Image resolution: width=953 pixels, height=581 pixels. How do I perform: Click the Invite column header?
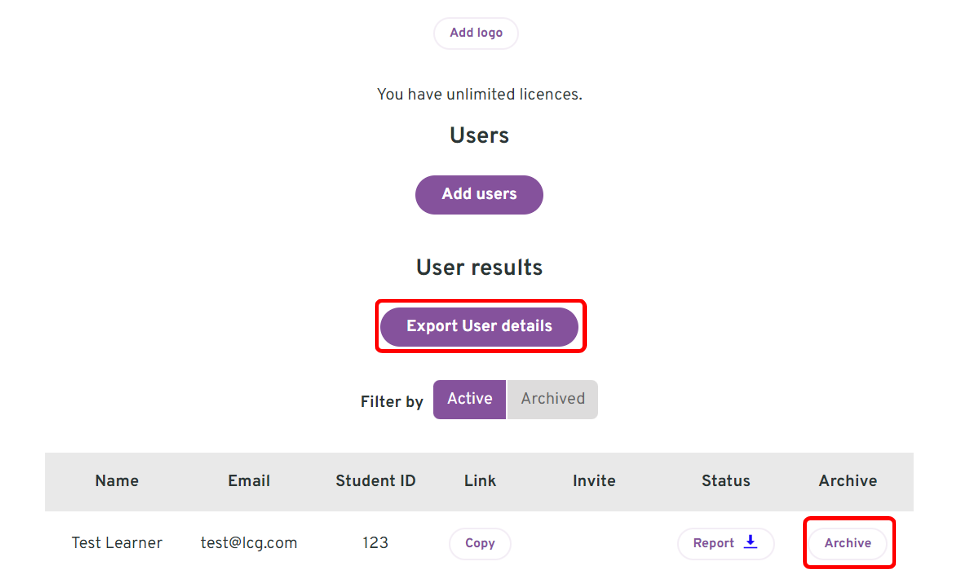594,481
